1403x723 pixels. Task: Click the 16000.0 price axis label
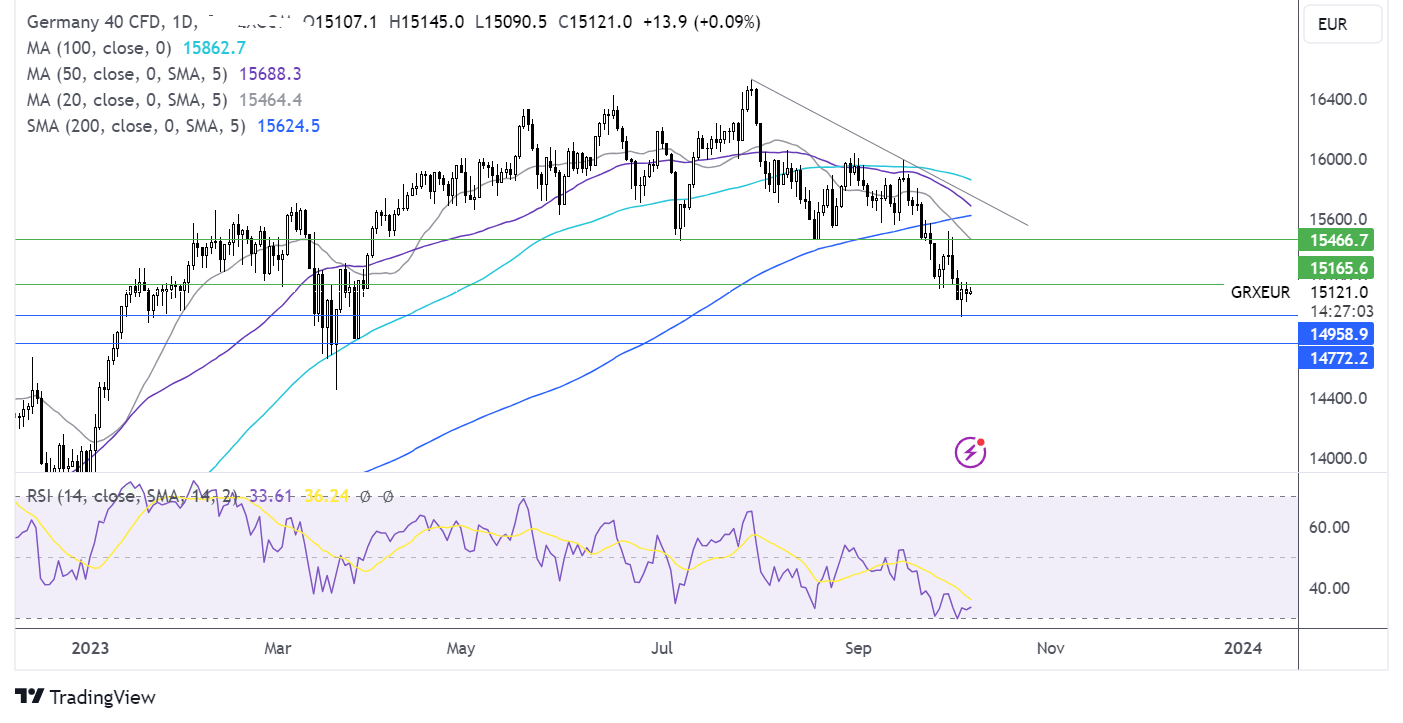coord(1339,160)
